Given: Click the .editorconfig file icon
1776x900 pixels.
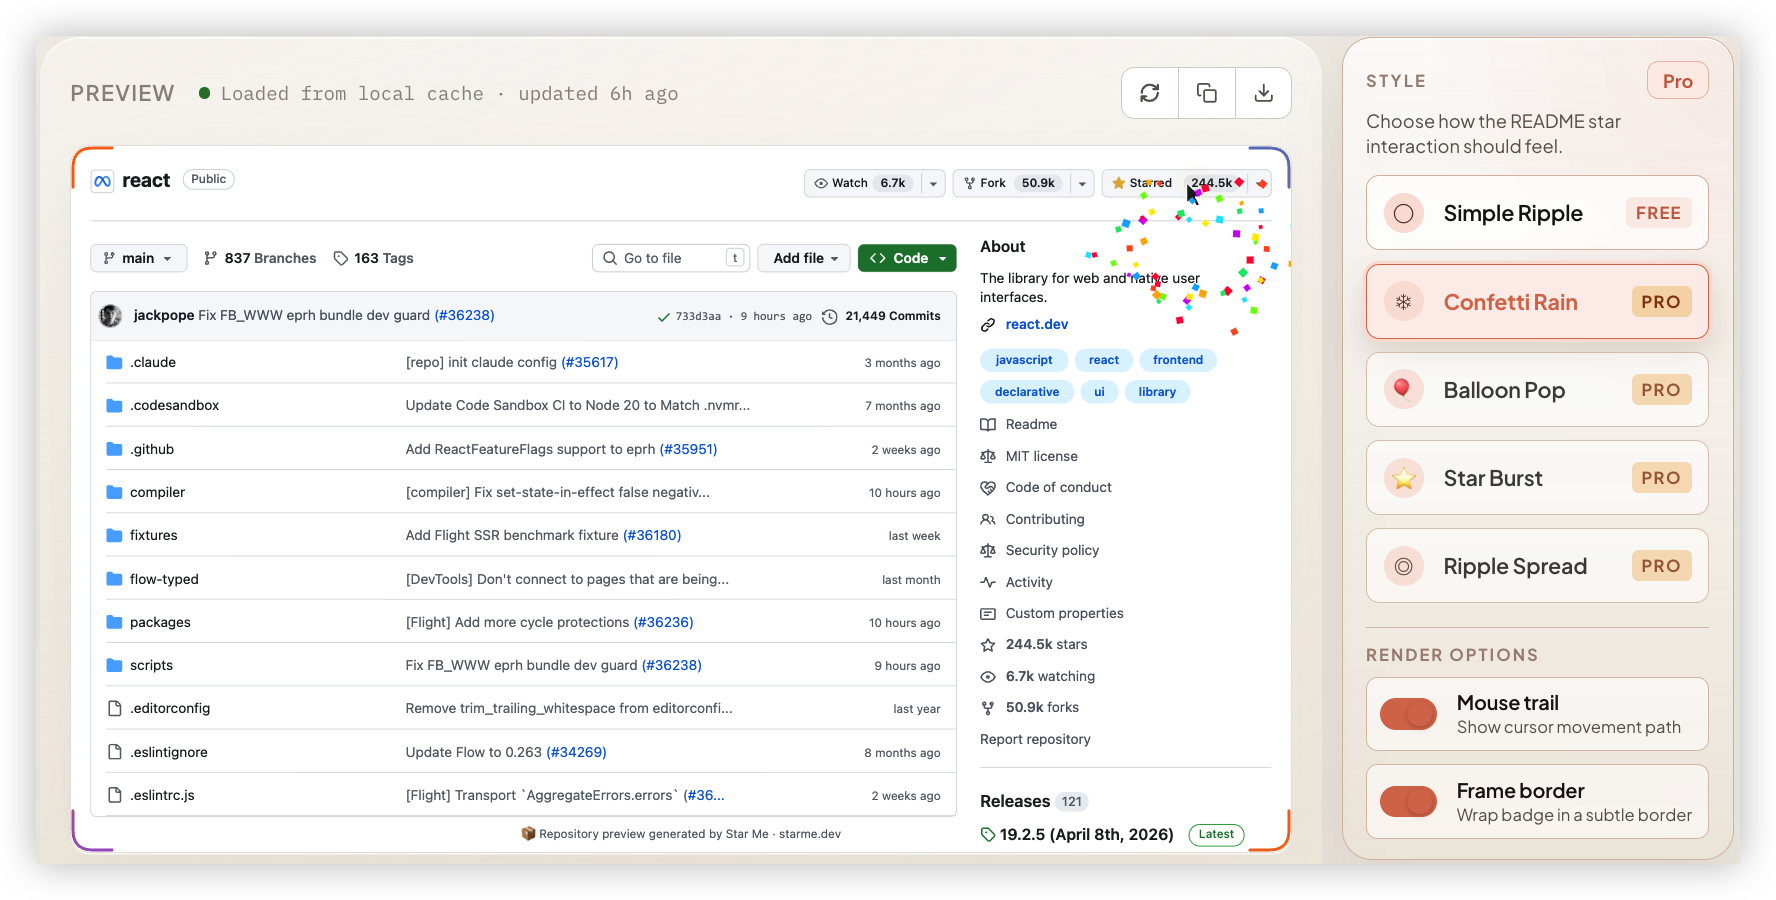Looking at the screenshot, I should 114,708.
